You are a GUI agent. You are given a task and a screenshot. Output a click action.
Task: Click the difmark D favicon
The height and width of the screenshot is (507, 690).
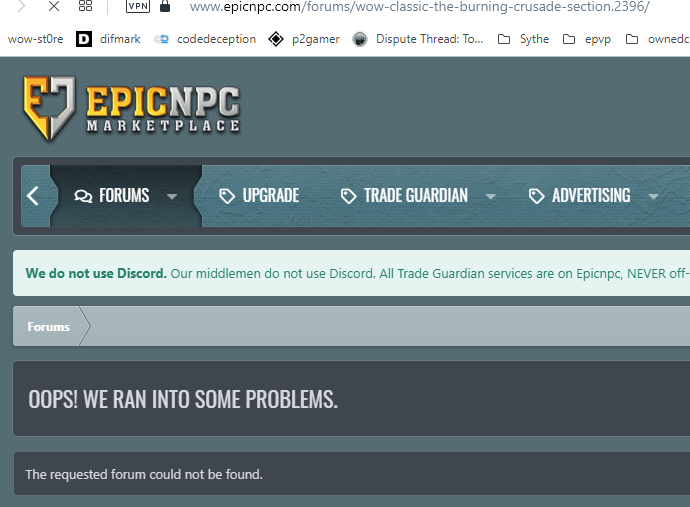point(84,39)
